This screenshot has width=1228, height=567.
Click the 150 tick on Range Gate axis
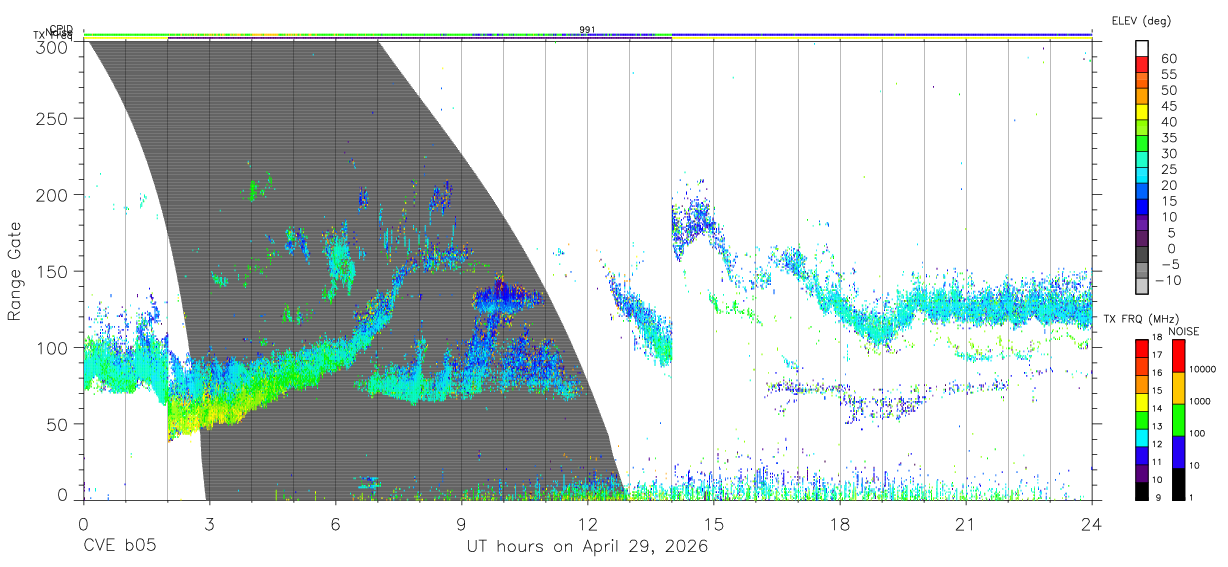coord(54,271)
